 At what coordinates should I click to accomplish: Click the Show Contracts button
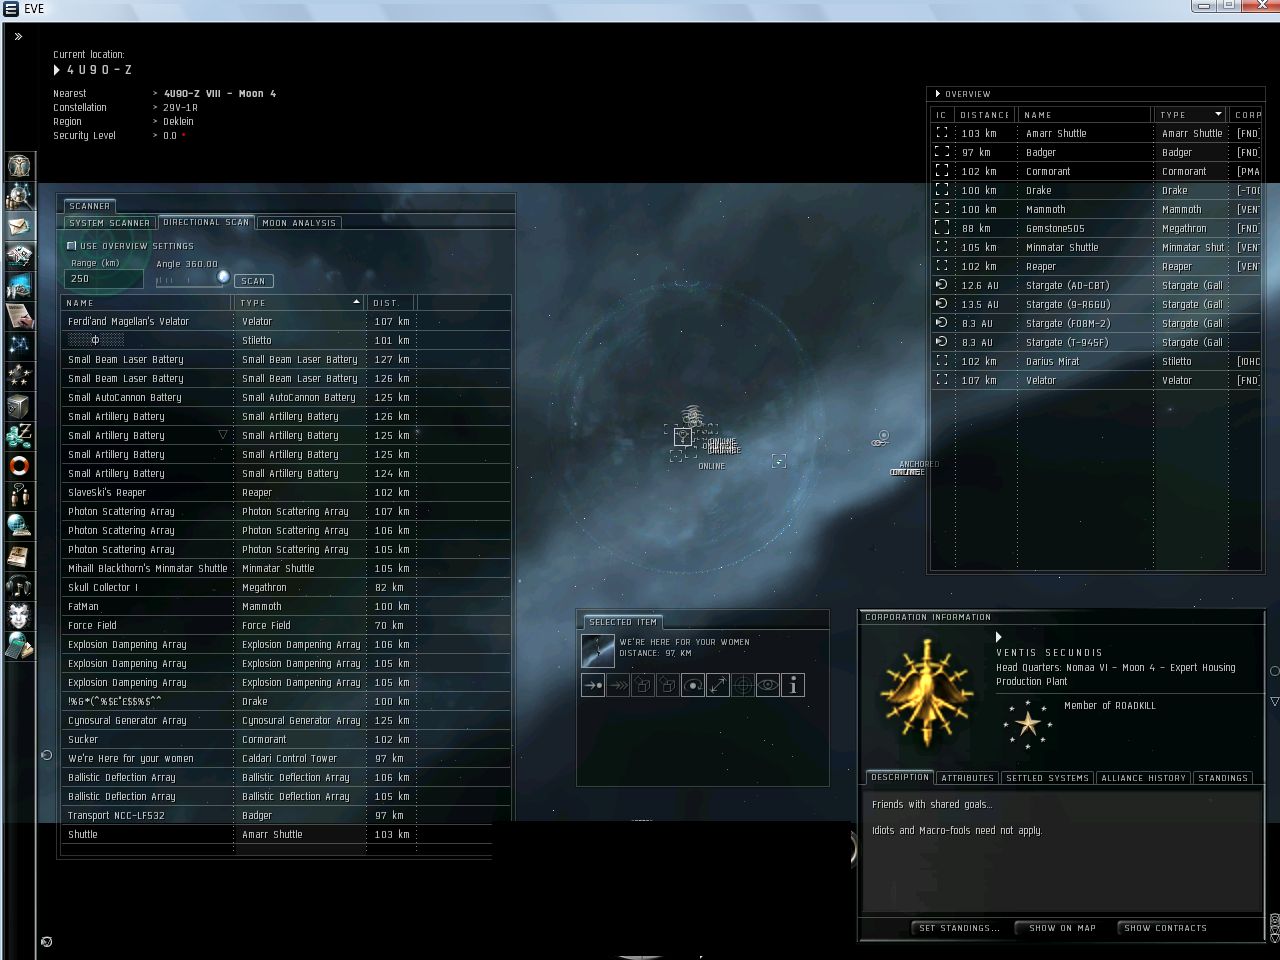click(x=1165, y=928)
